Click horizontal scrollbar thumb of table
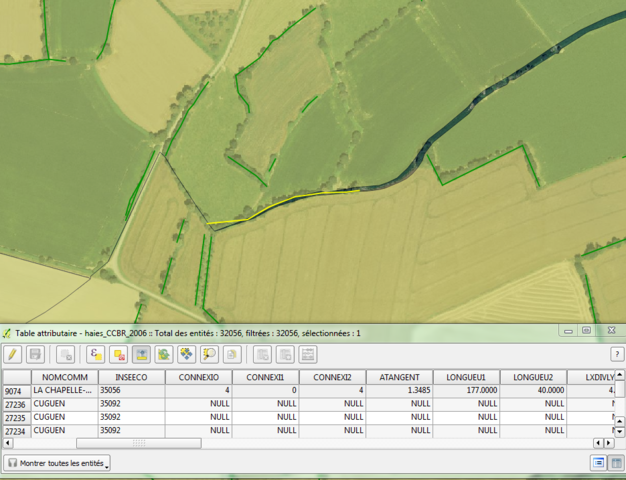626x480 pixels. click(x=139, y=443)
